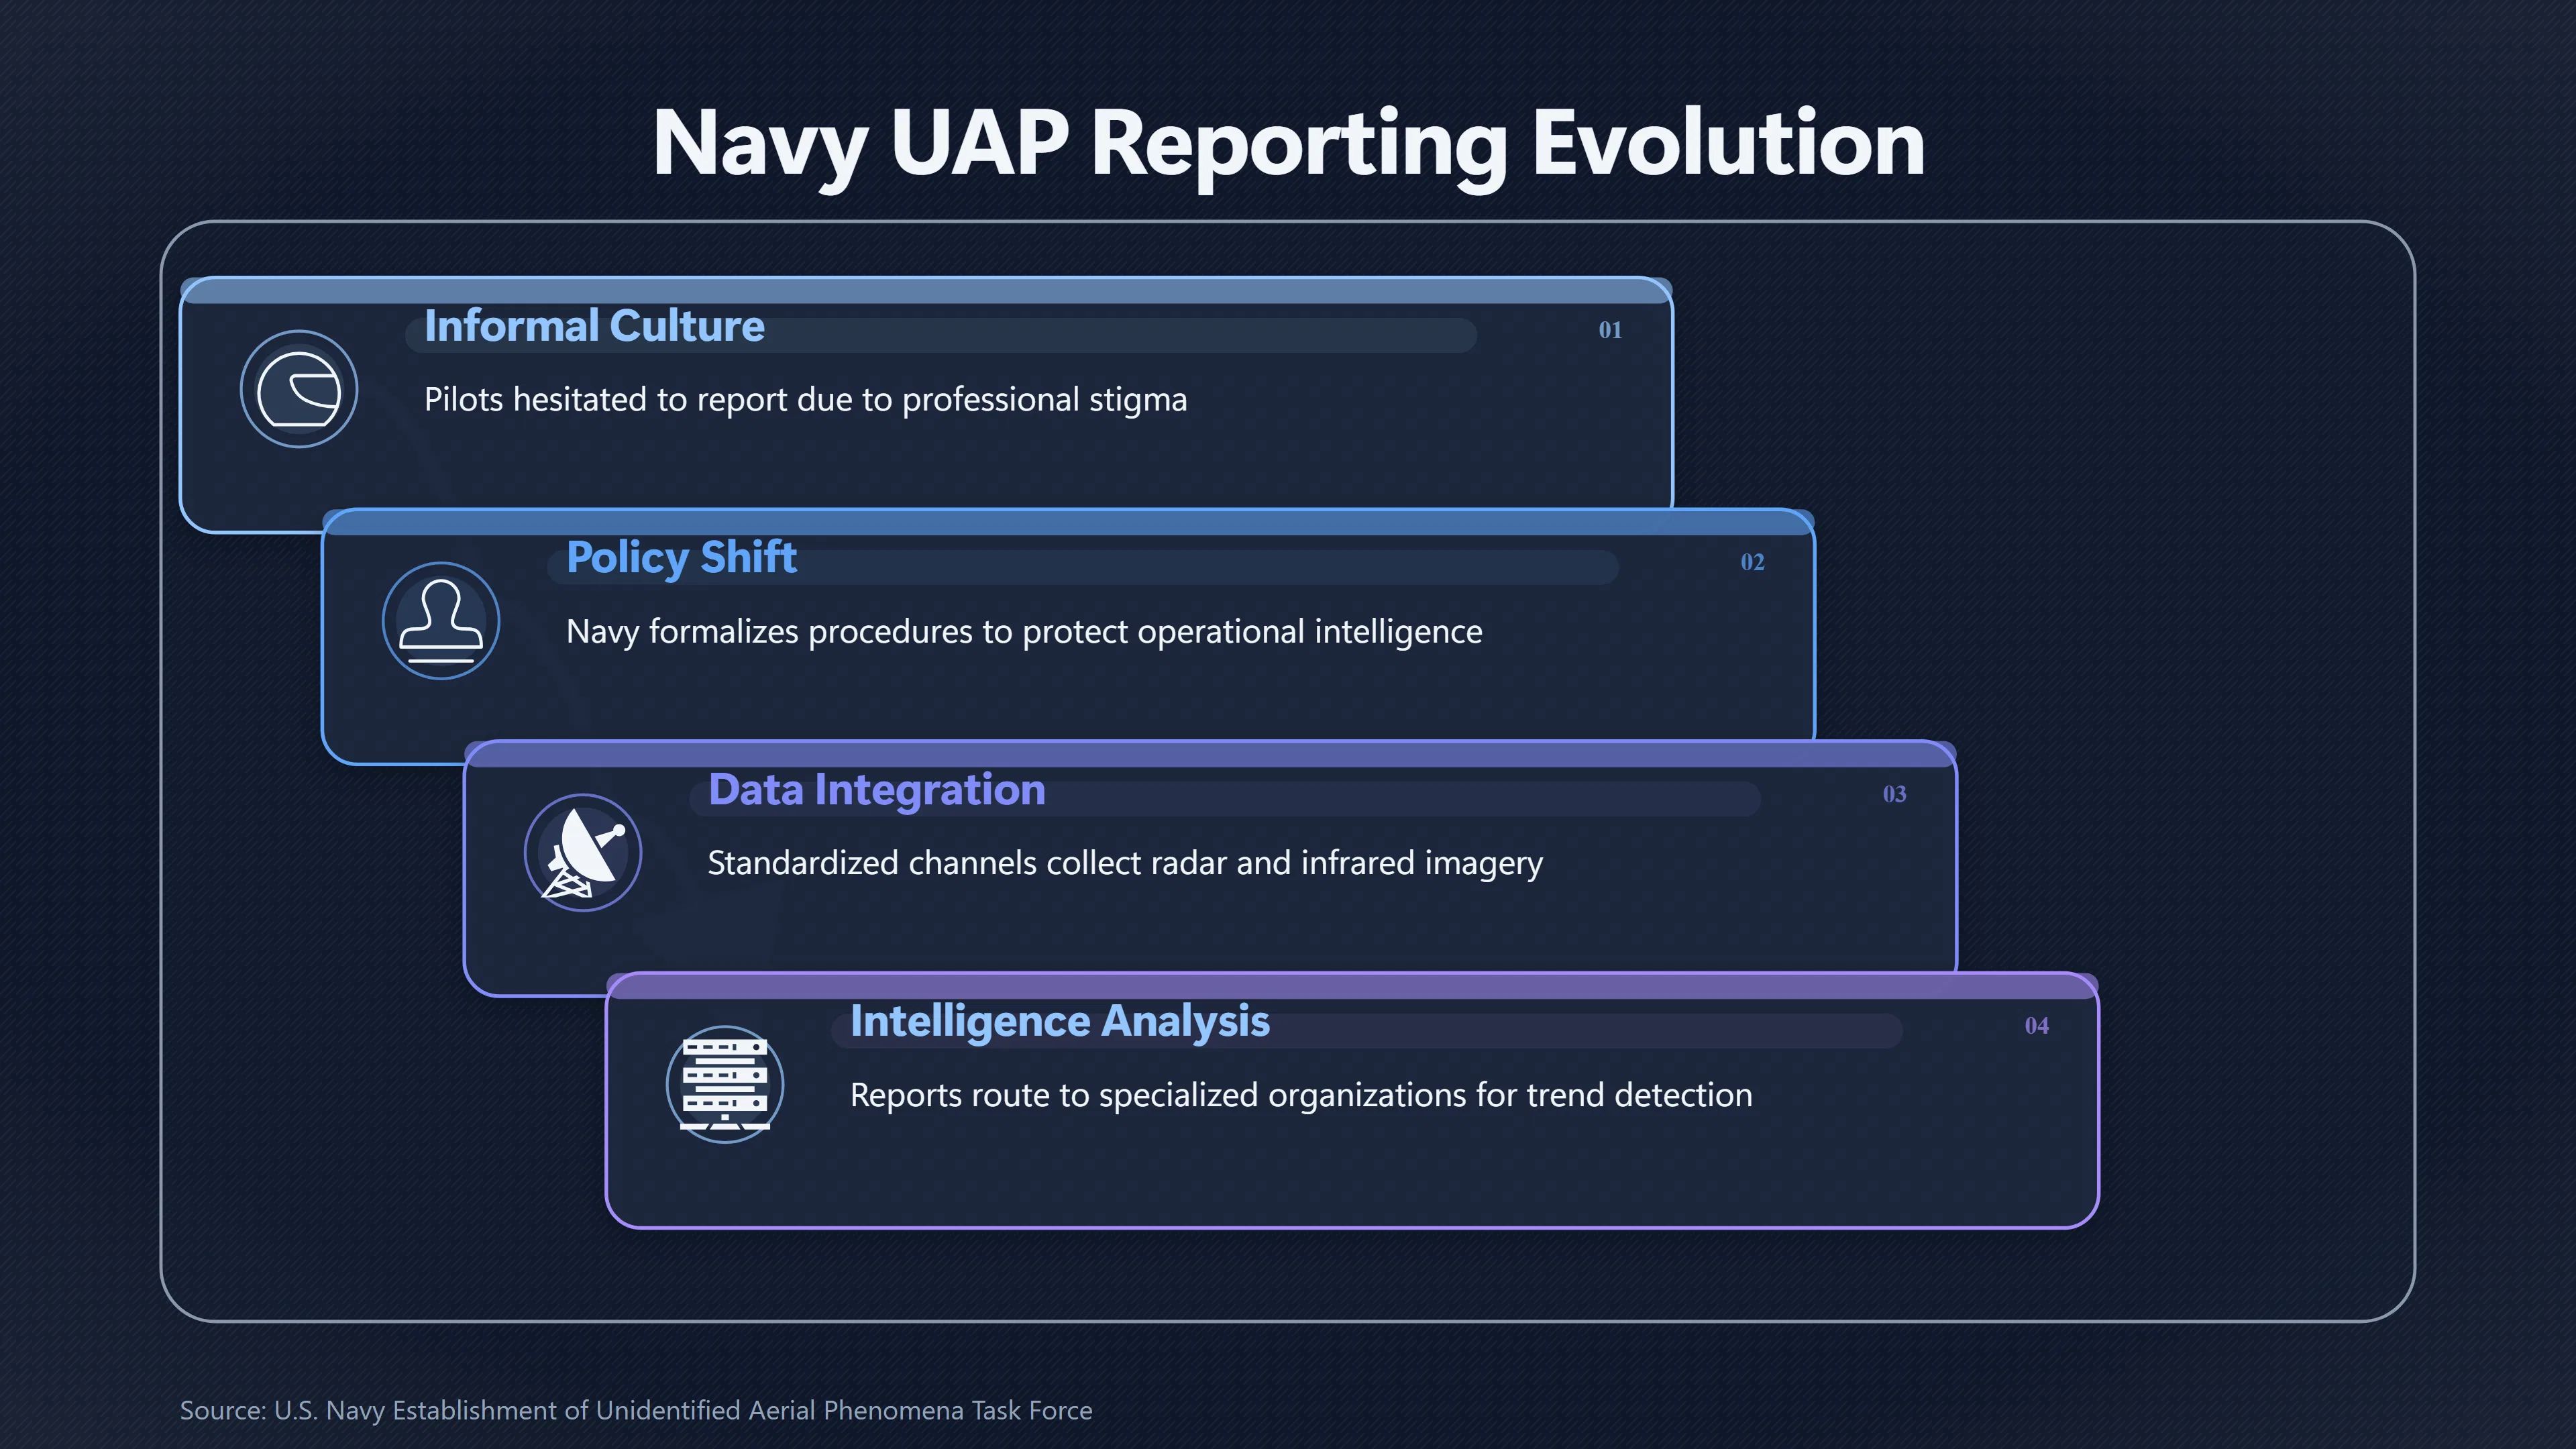
Task: Click the text about pilots' professional stigma
Action: tap(805, 400)
